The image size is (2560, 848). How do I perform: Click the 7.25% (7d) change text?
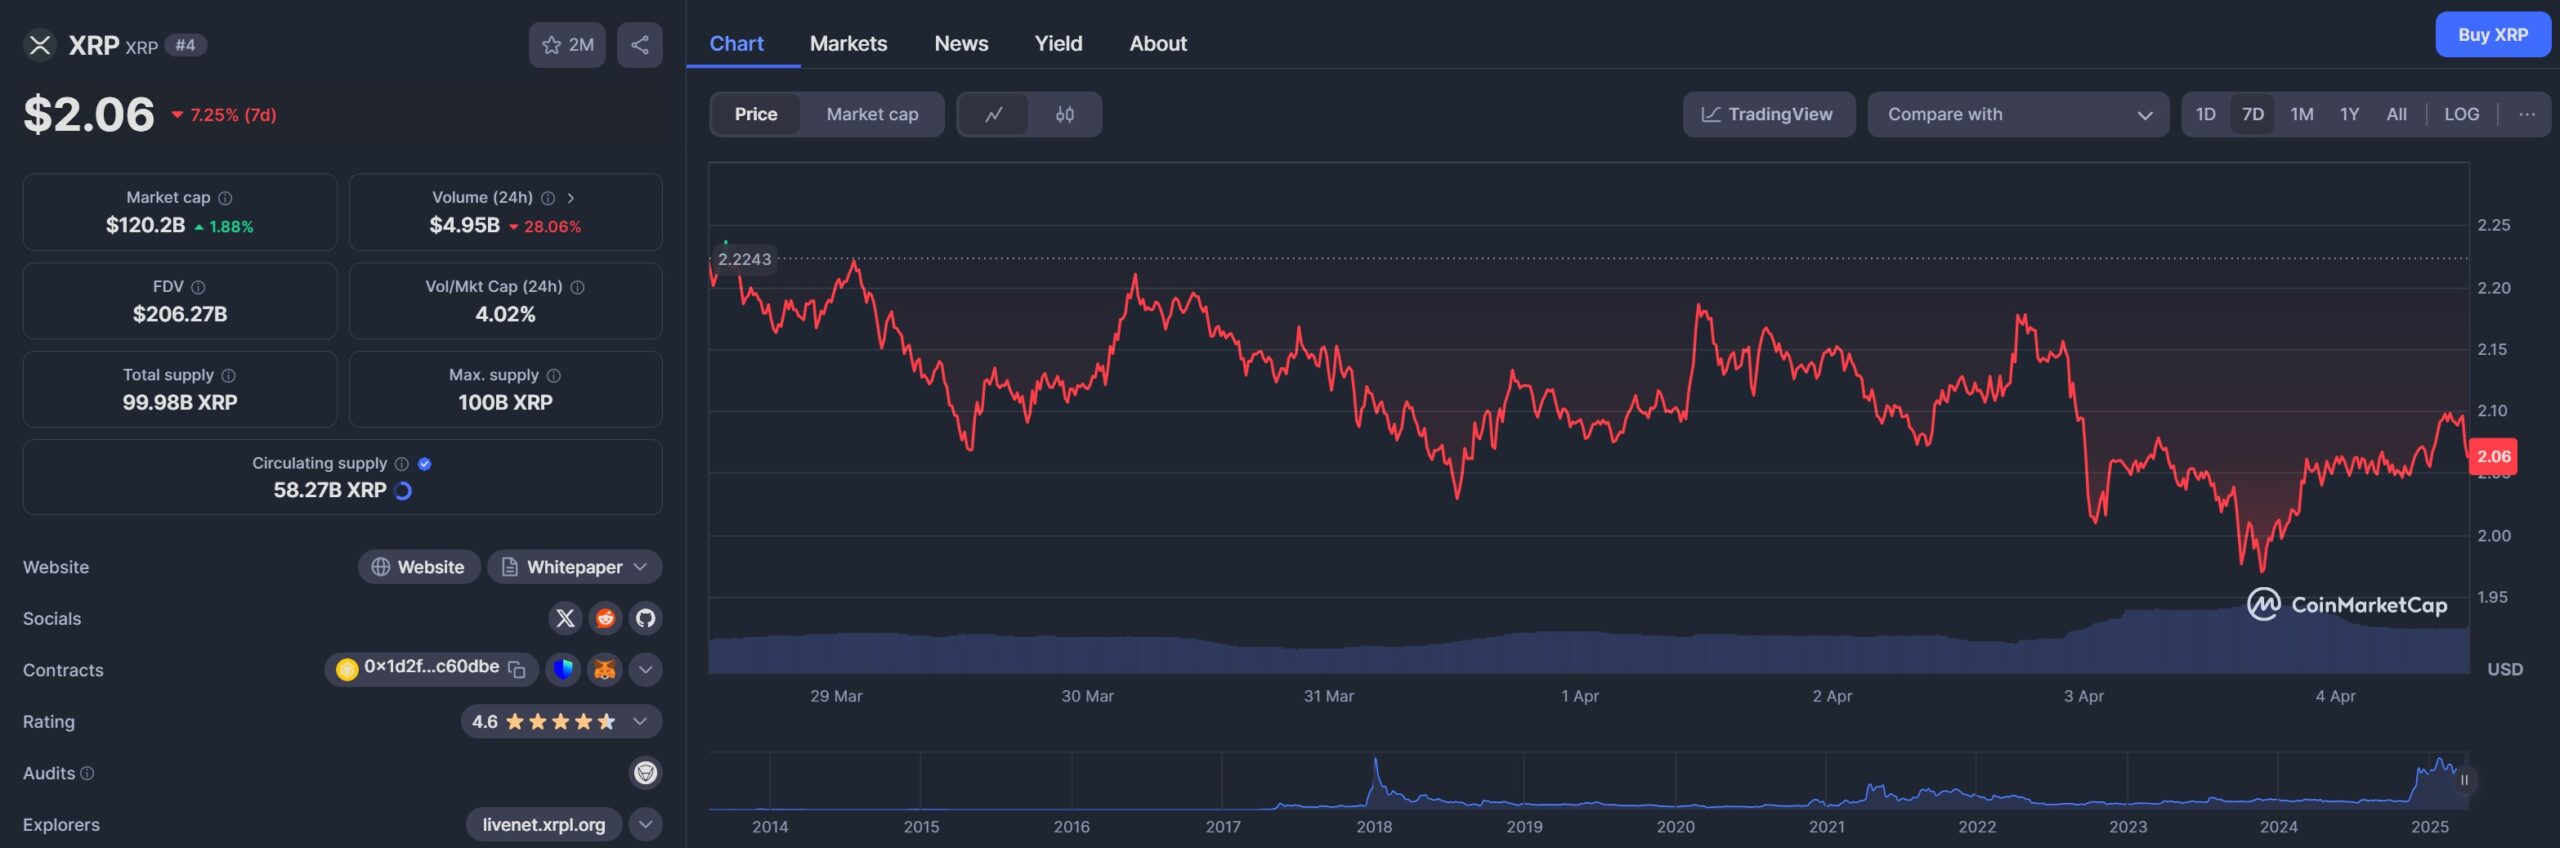click(233, 115)
